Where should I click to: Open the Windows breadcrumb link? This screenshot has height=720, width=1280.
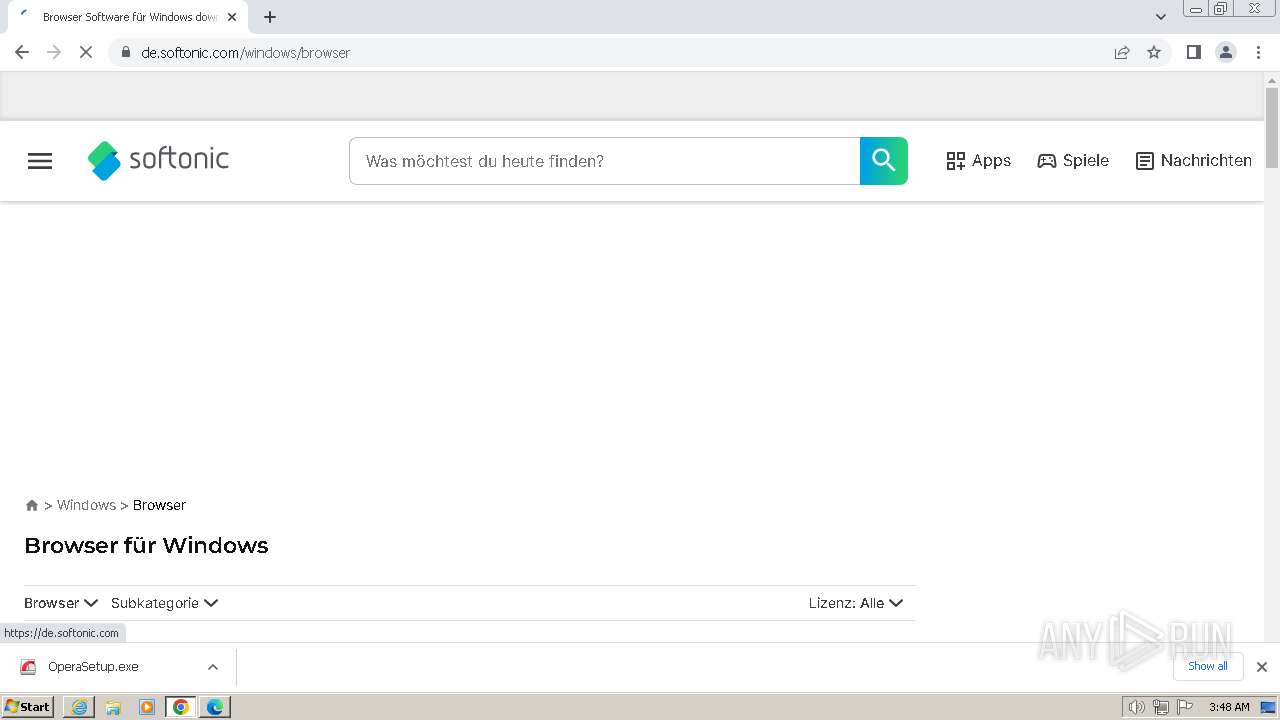(x=86, y=505)
